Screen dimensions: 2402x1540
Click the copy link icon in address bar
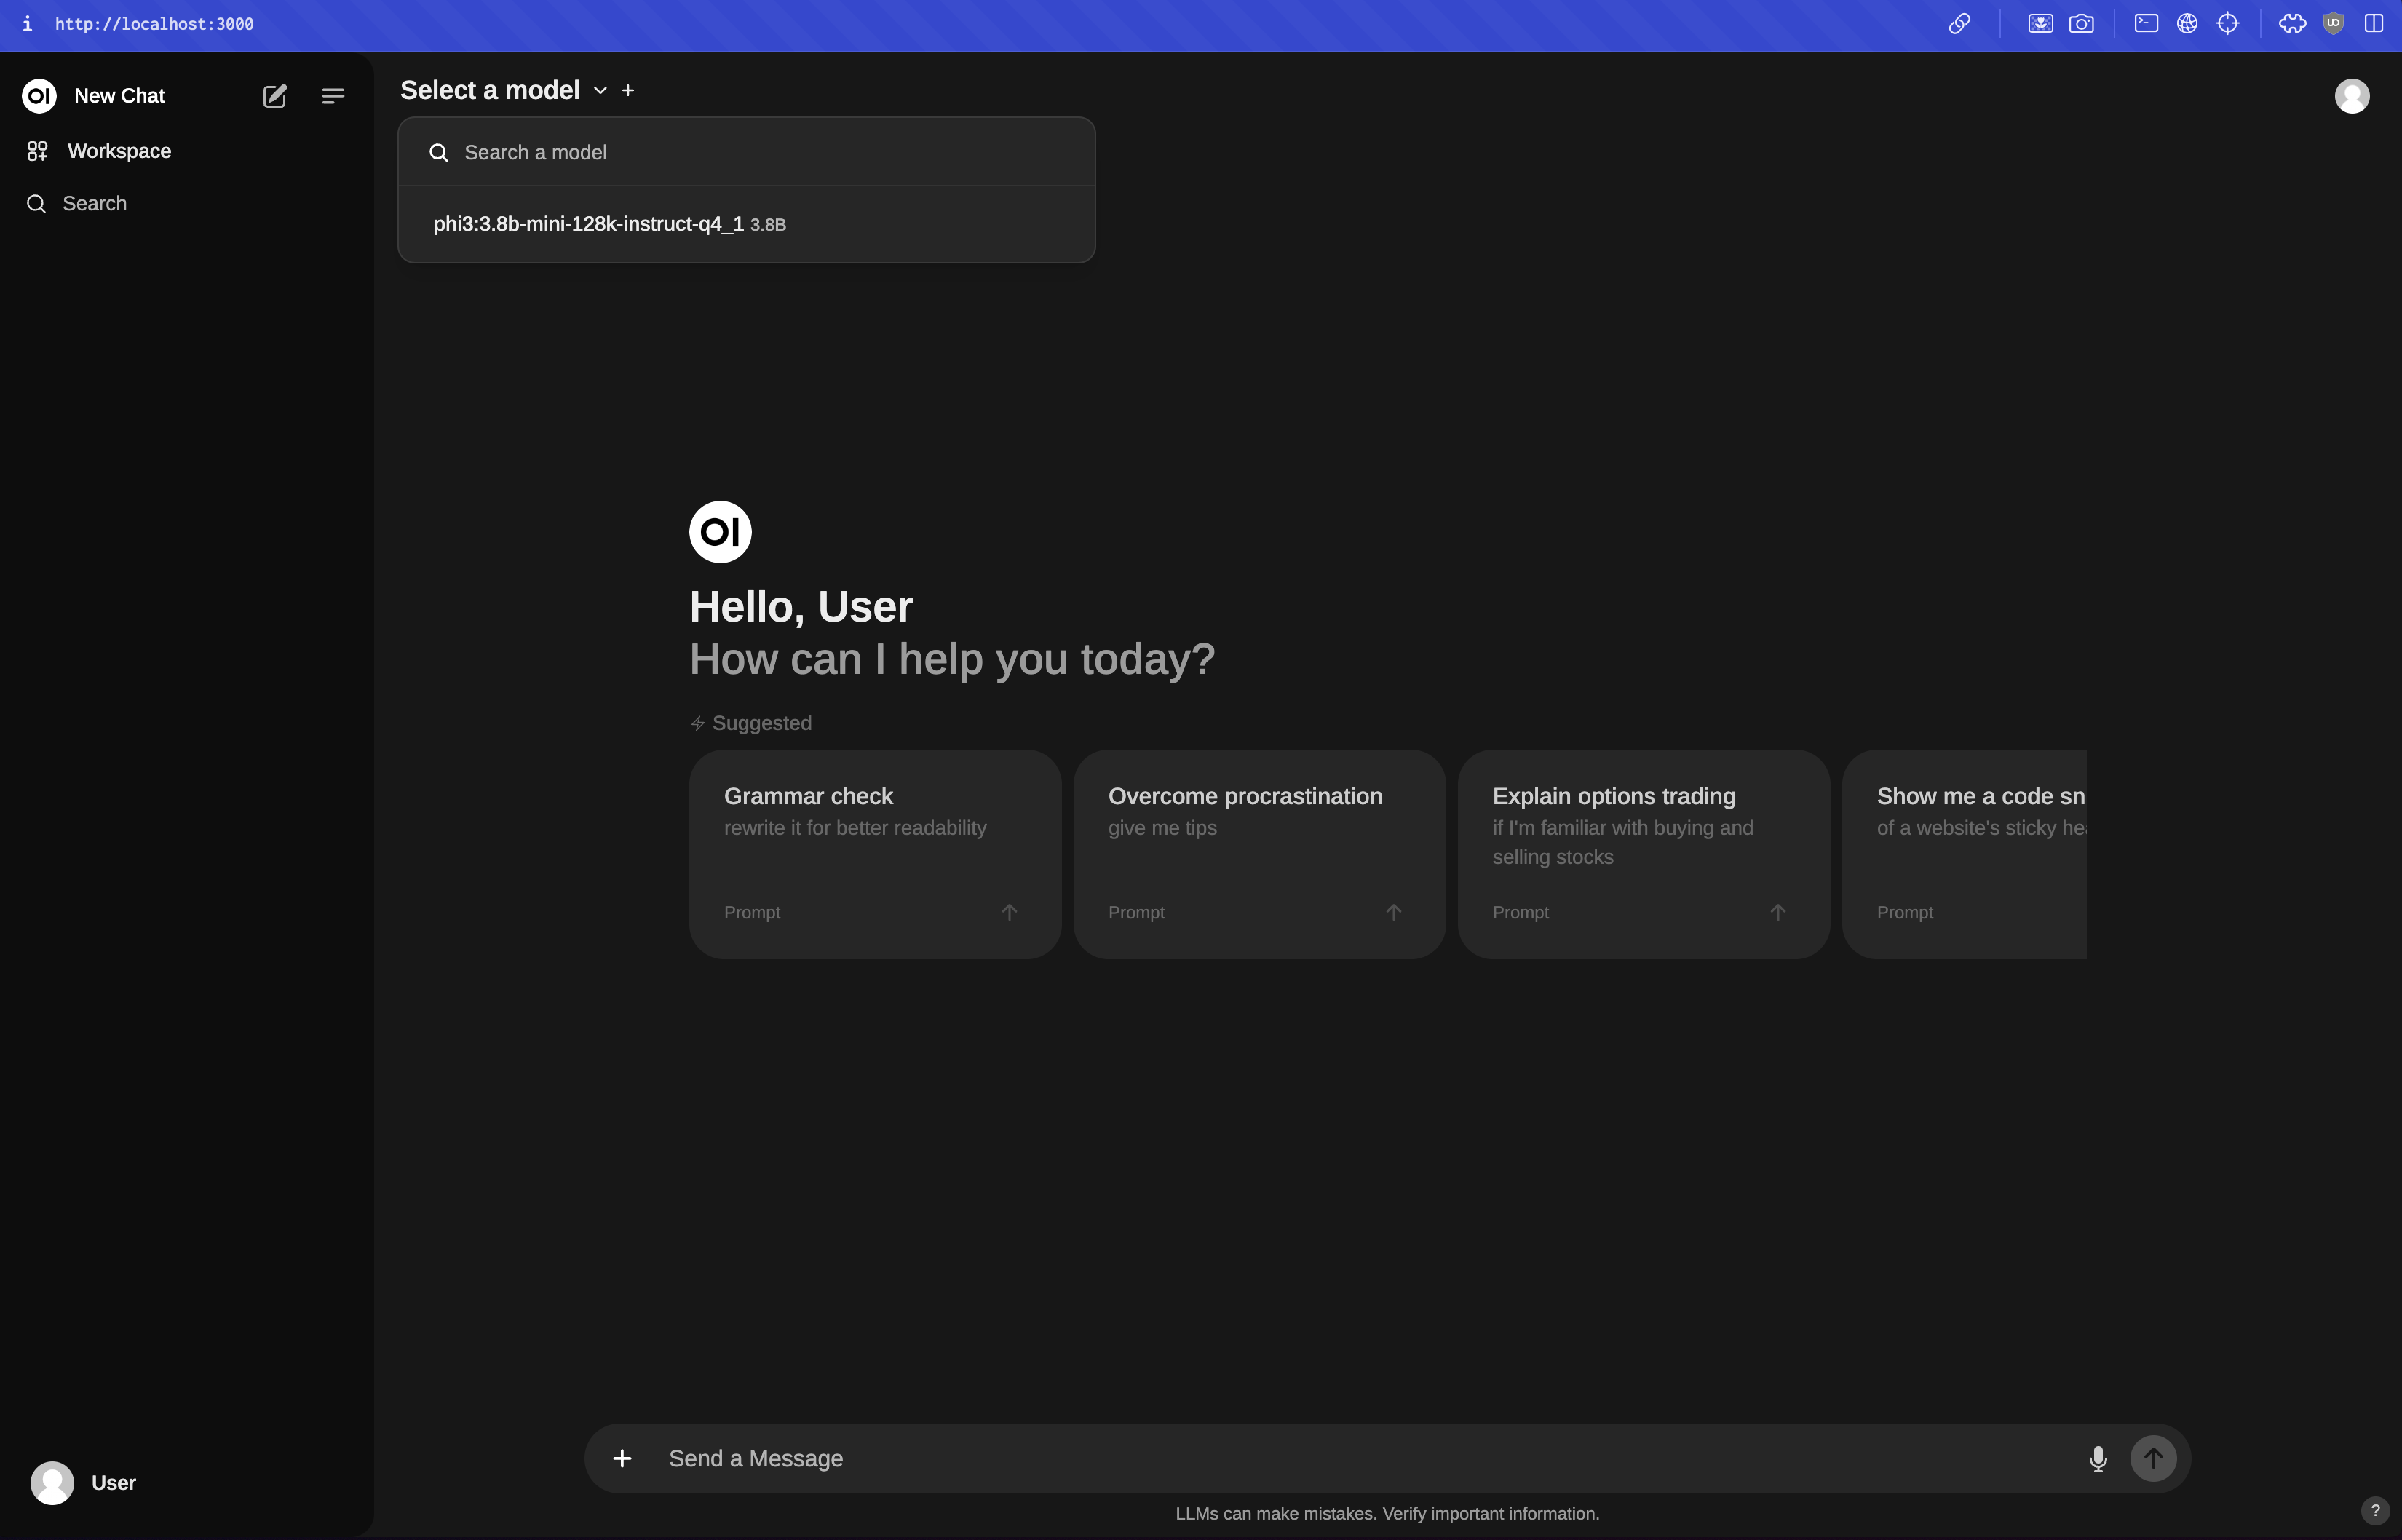(x=1959, y=24)
